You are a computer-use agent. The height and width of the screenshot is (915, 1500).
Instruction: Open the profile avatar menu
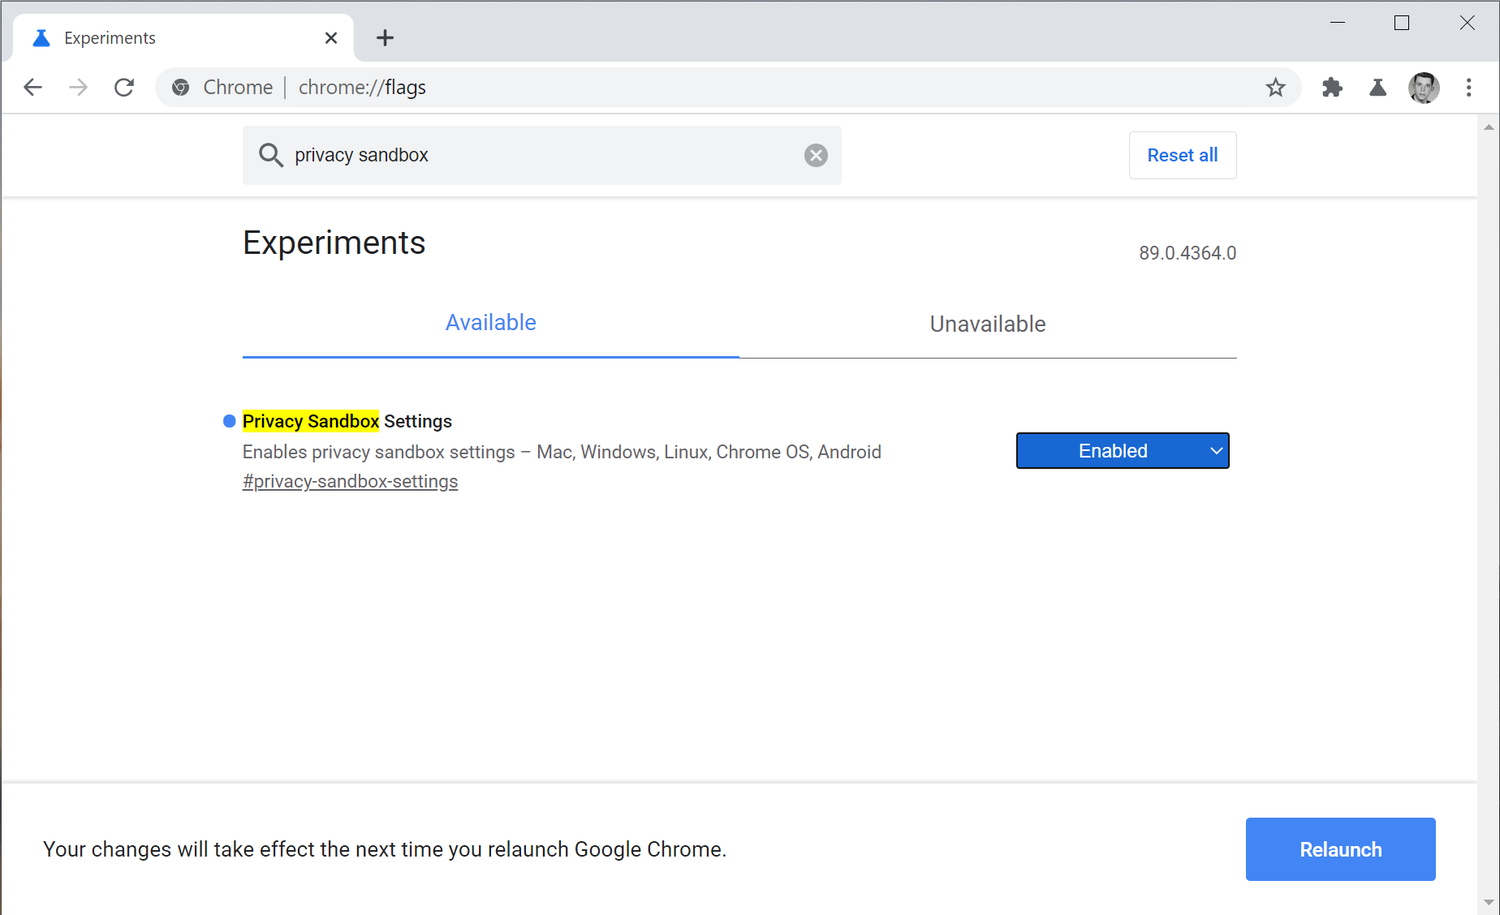(1424, 87)
